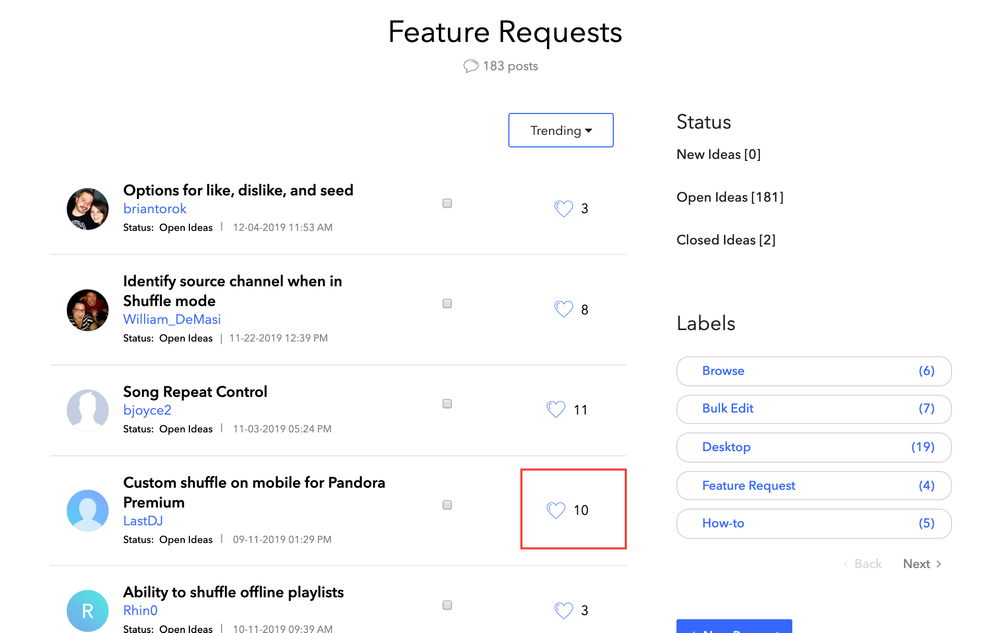Click heart icon for "Identify source channel" post
Screen dimensions: 999x633
[x=563, y=310]
